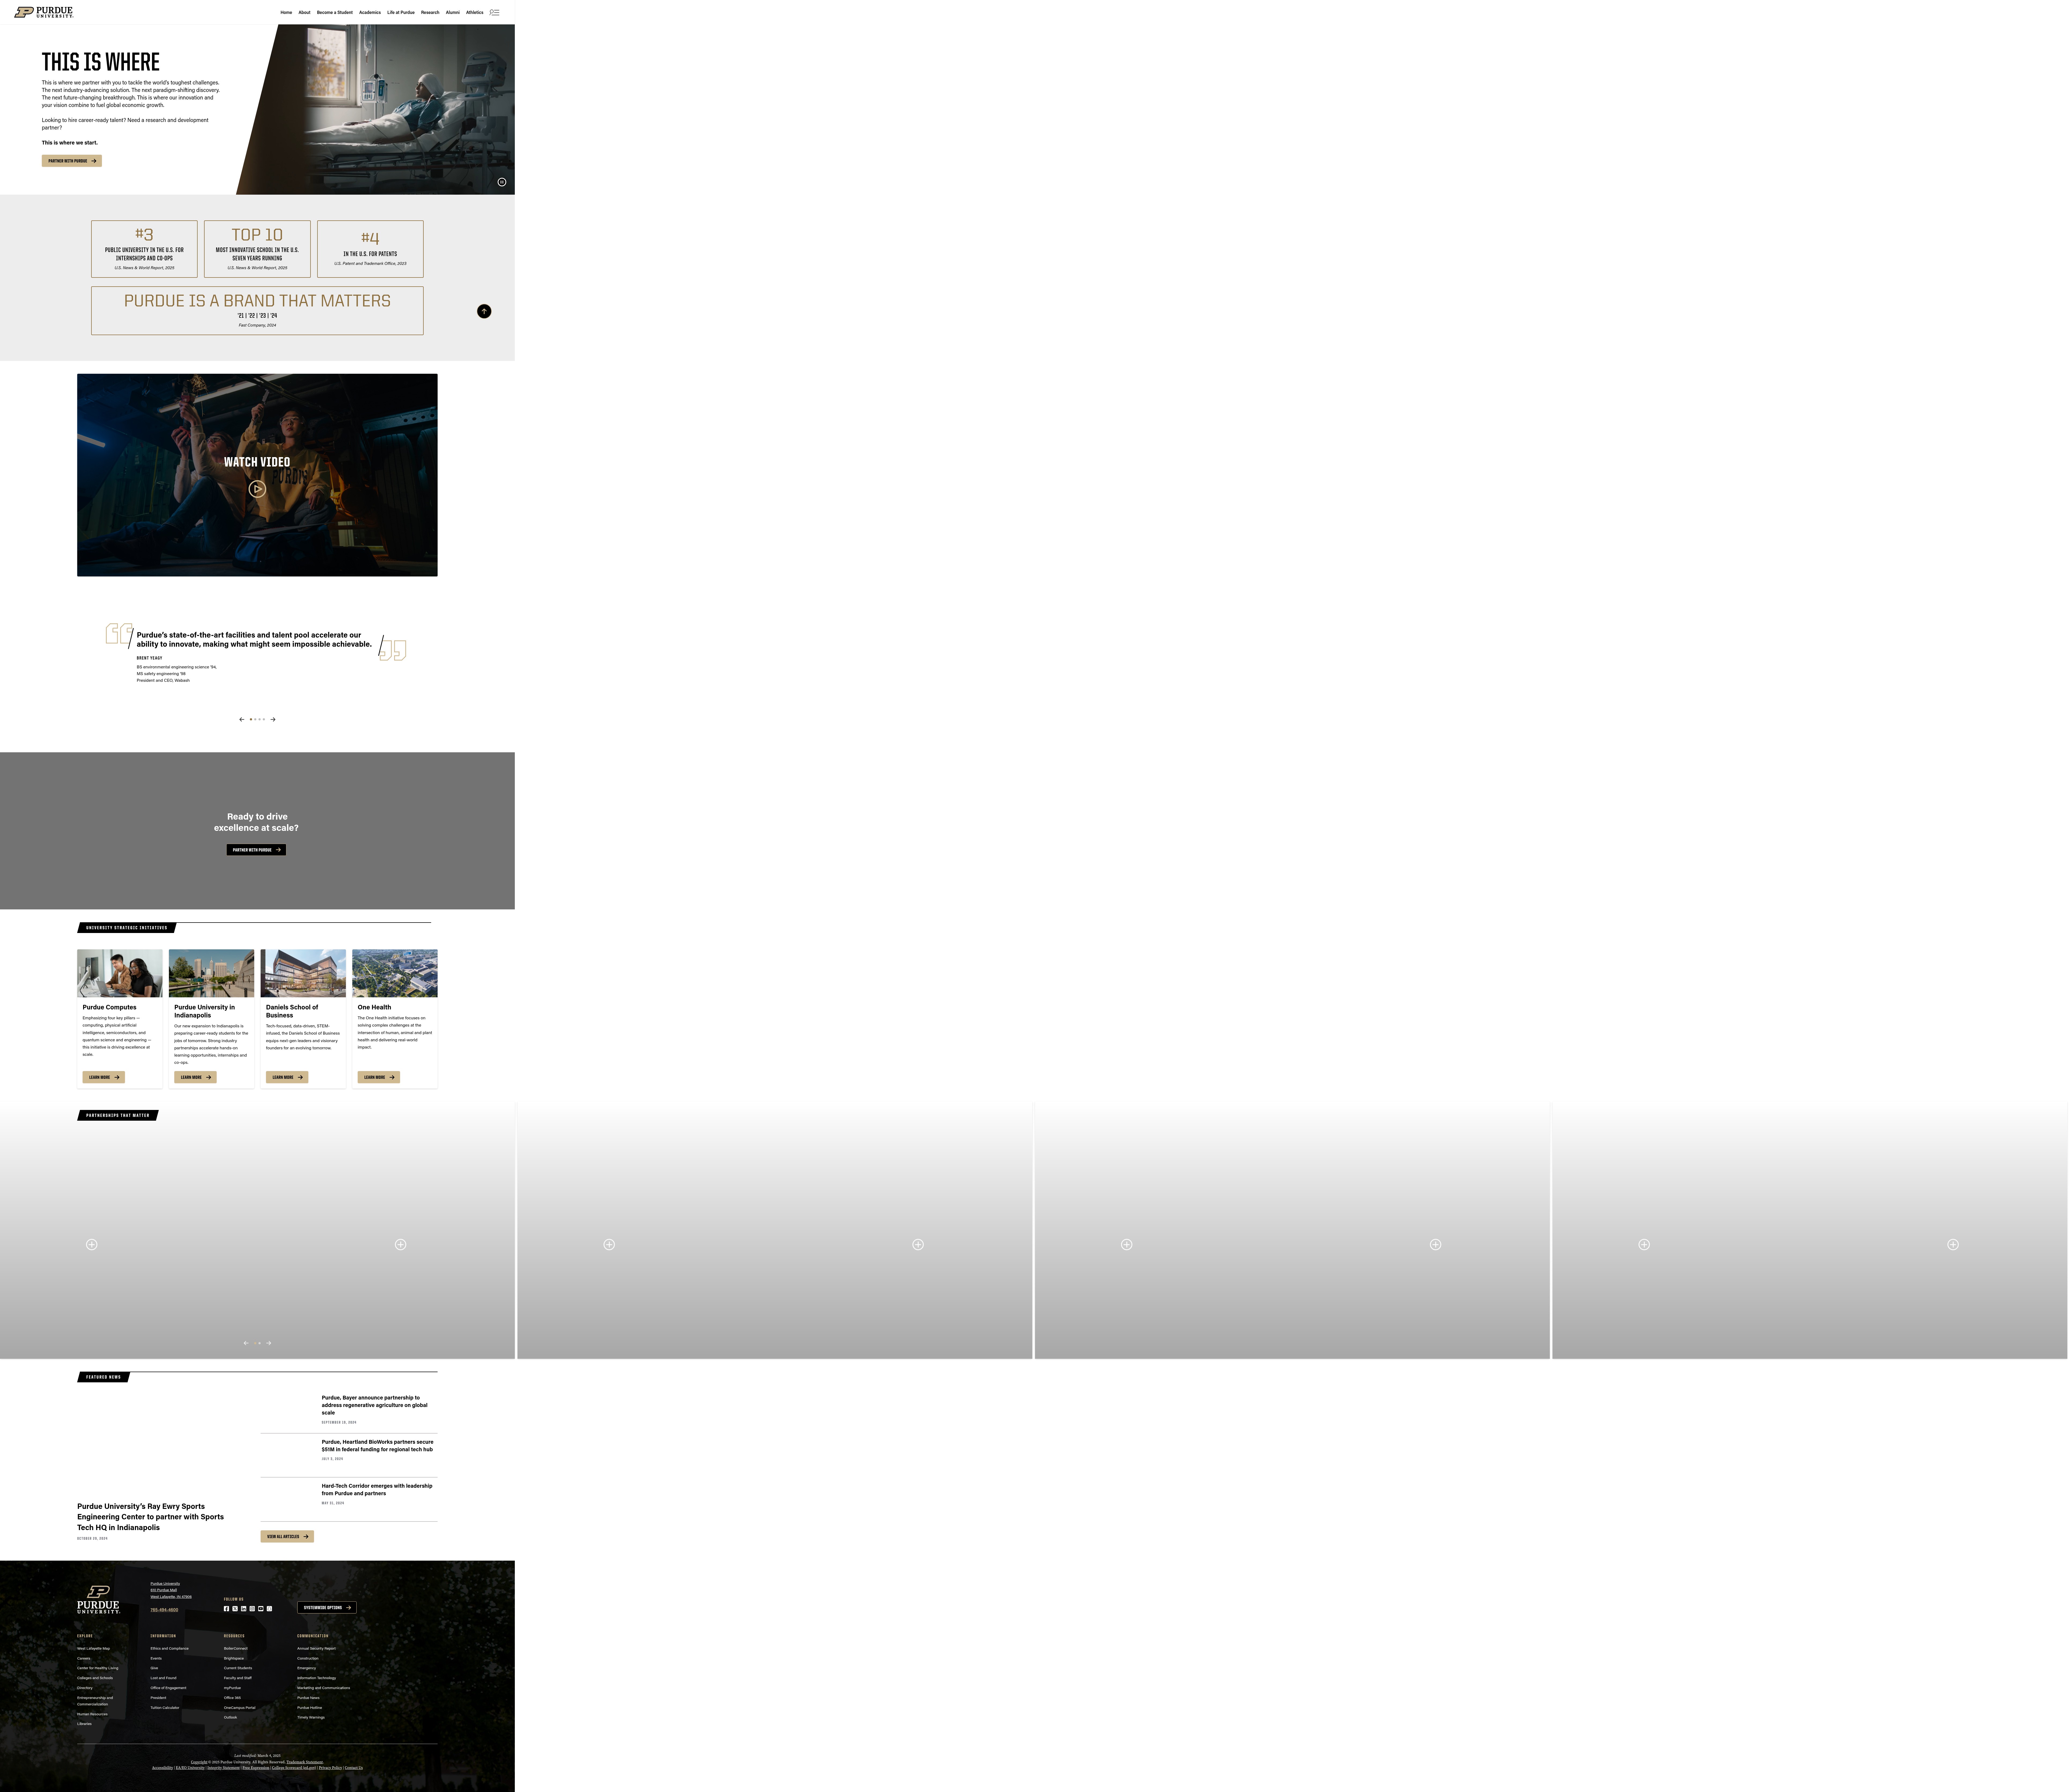This screenshot has height=1792, width=2070.
Task: Open Purdue, Bayer partnership news article
Action: tap(375, 1405)
